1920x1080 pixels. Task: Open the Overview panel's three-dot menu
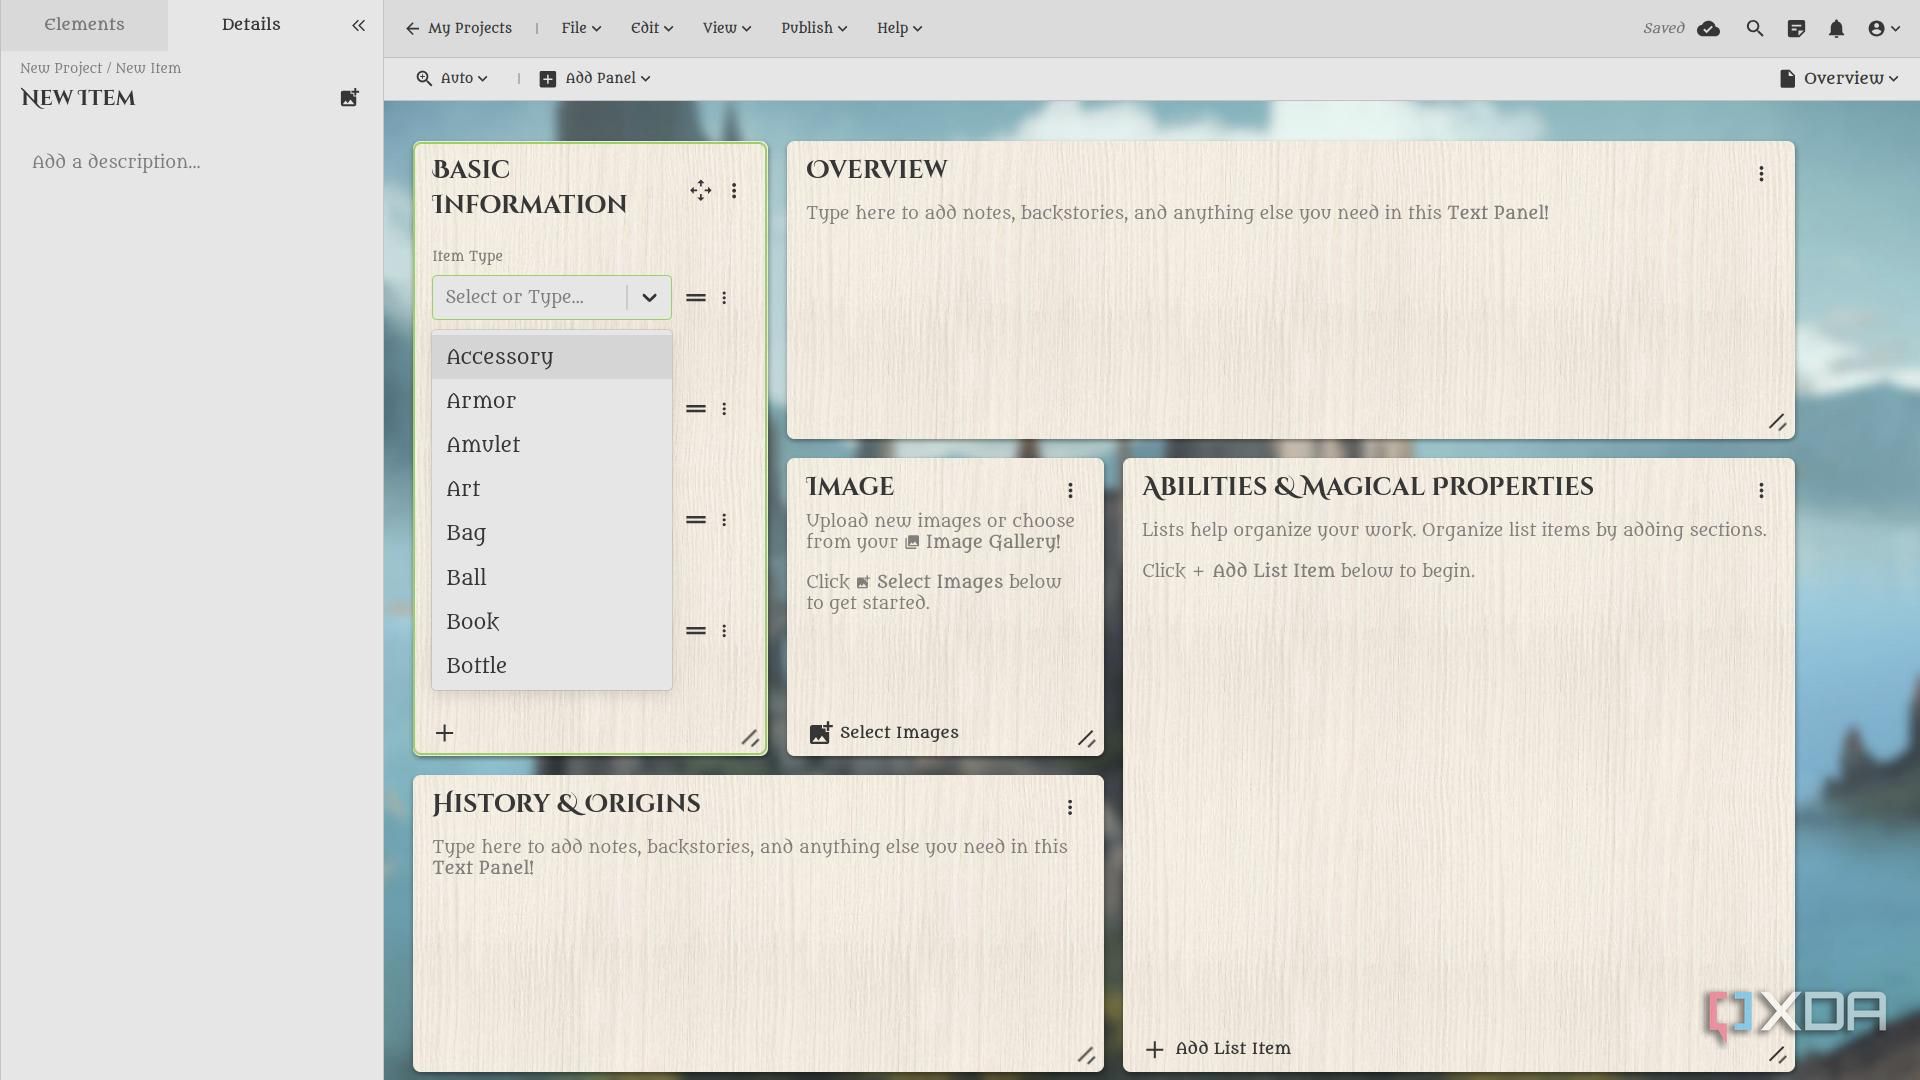1761,174
